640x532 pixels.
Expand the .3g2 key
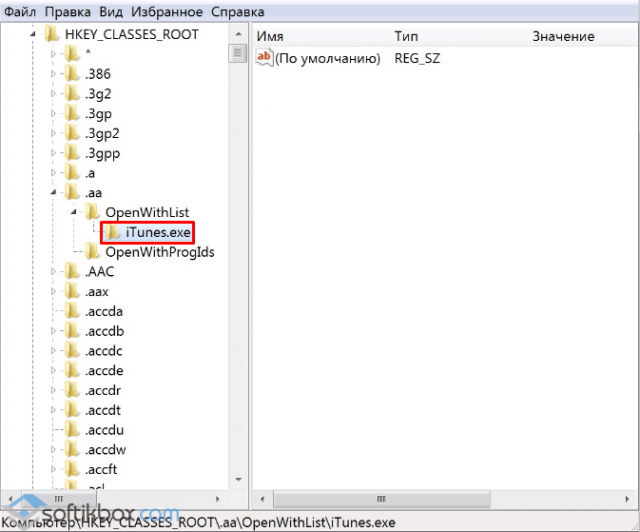pyautogui.click(x=53, y=93)
